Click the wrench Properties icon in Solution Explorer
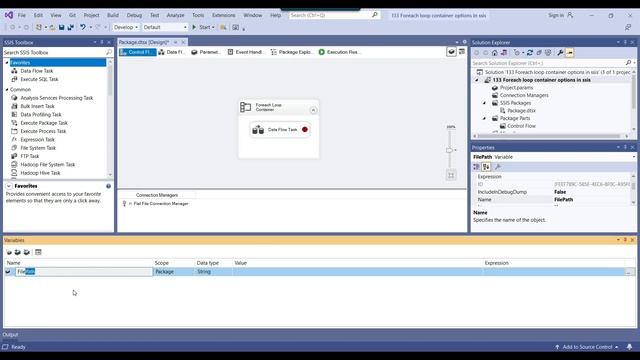The width and height of the screenshot is (640, 360). click(x=560, y=53)
